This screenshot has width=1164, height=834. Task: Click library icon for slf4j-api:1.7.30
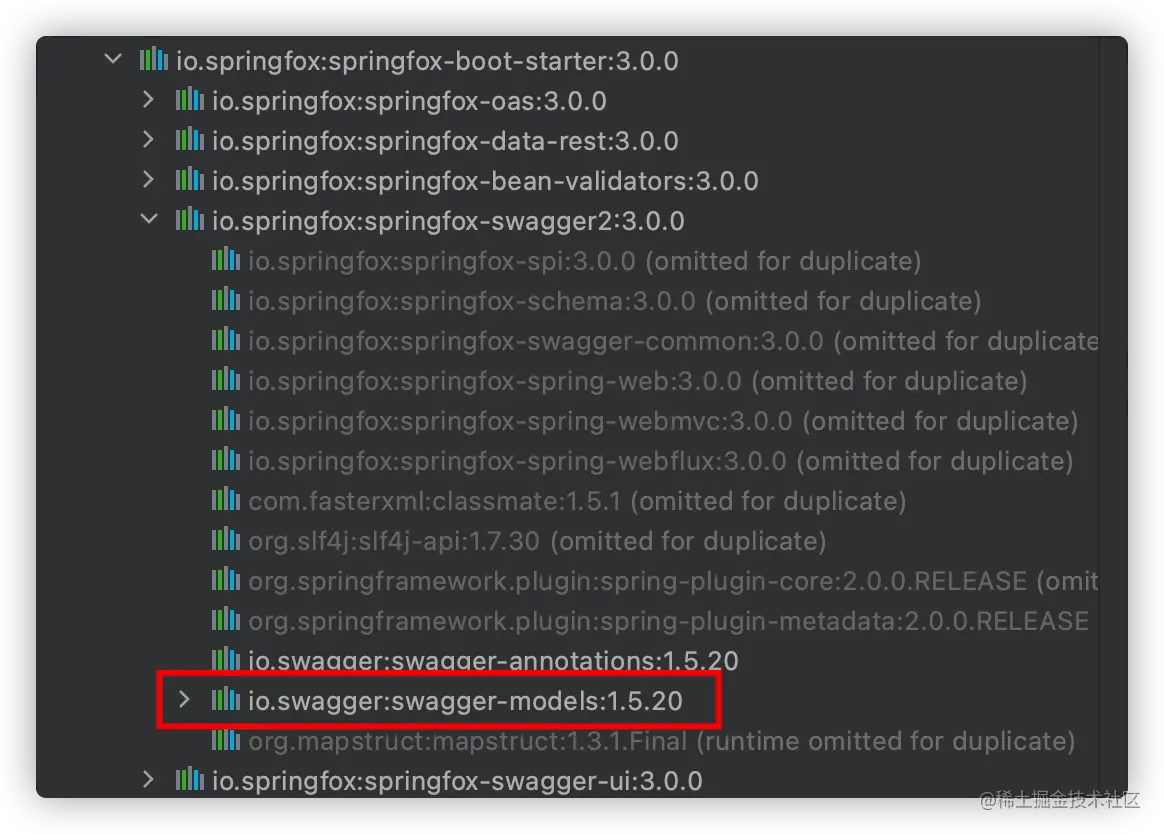coord(226,540)
